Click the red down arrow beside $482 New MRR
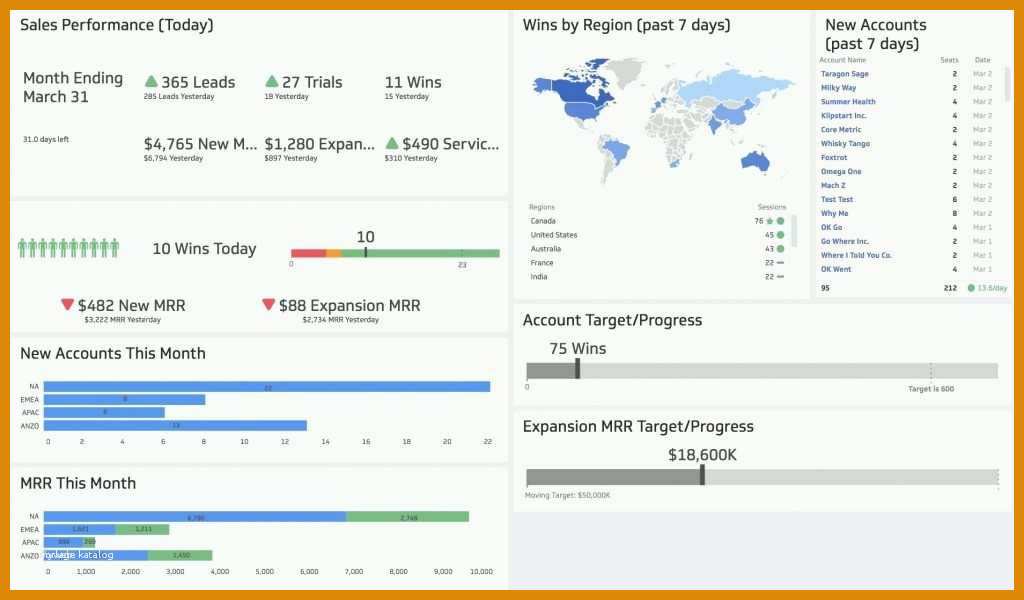Image resolution: width=1024 pixels, height=600 pixels. (67, 304)
